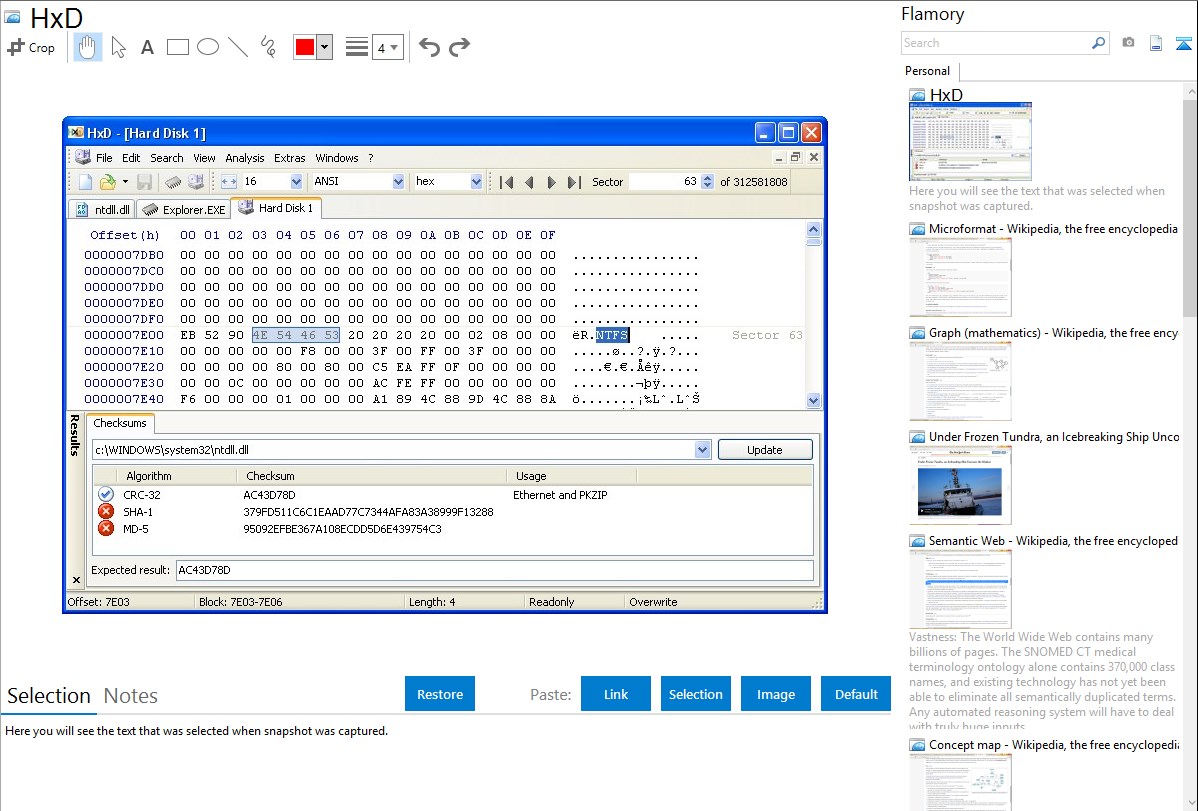Screen dimensions: 1198x811
Task: Select the freehand scribble tool
Action: tap(268, 47)
